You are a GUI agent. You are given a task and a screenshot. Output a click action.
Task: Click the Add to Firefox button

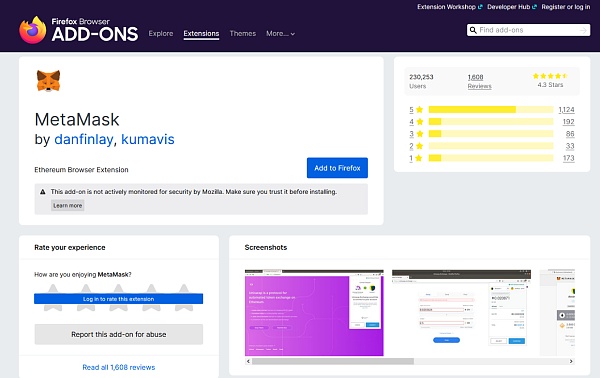337,168
